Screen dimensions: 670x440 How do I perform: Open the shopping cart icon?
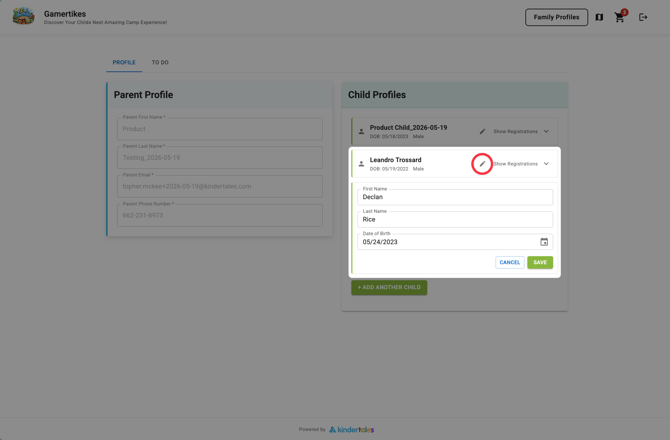click(x=620, y=17)
